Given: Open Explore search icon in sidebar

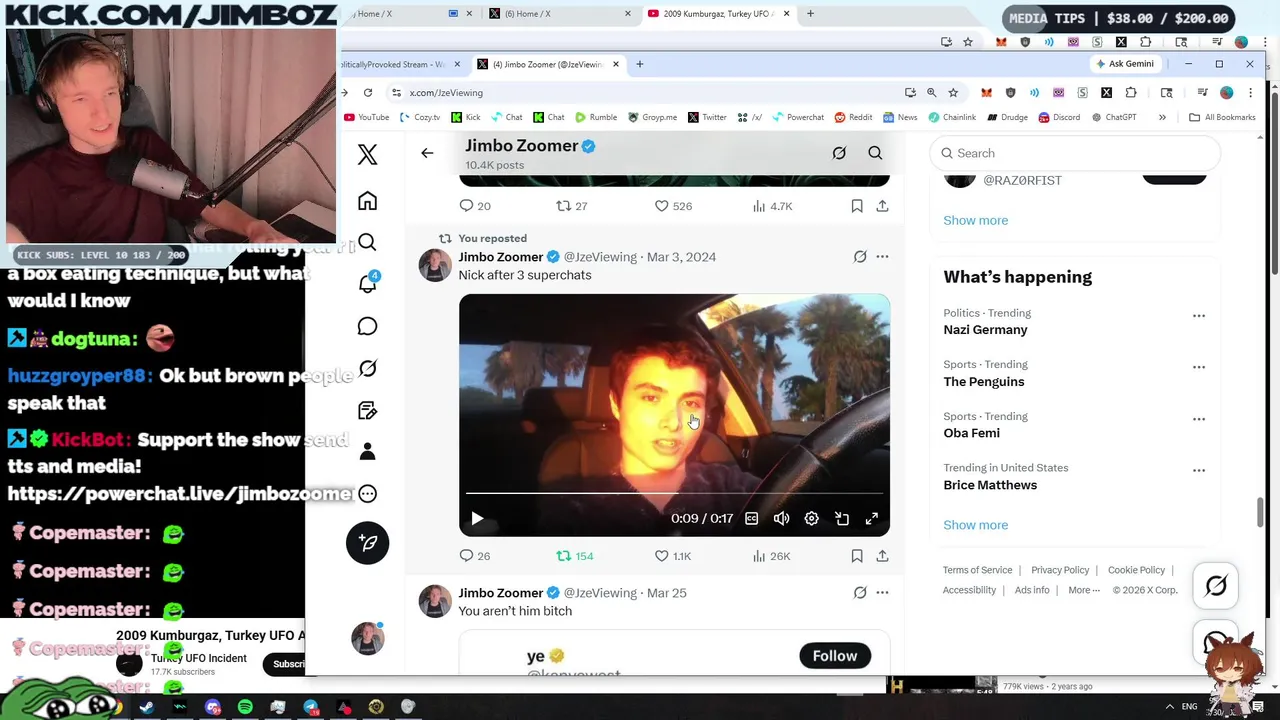Looking at the screenshot, I should point(368,243).
